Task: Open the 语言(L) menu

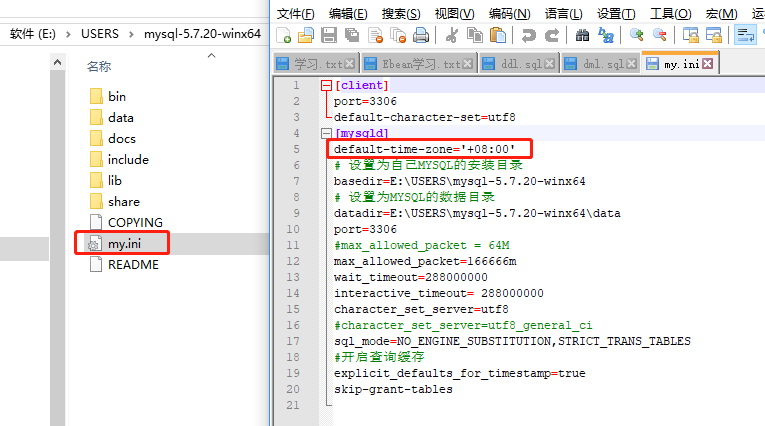Action: 564,14
